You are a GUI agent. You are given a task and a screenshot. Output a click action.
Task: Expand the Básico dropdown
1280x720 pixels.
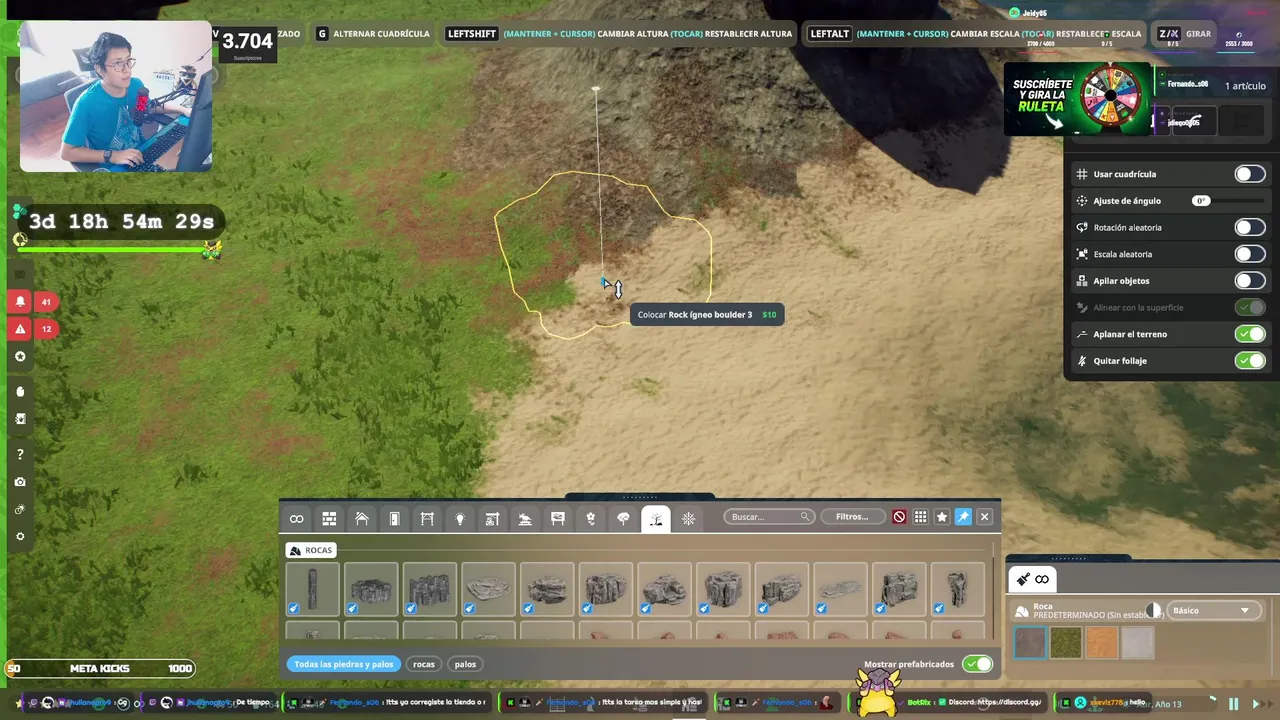pos(1214,610)
